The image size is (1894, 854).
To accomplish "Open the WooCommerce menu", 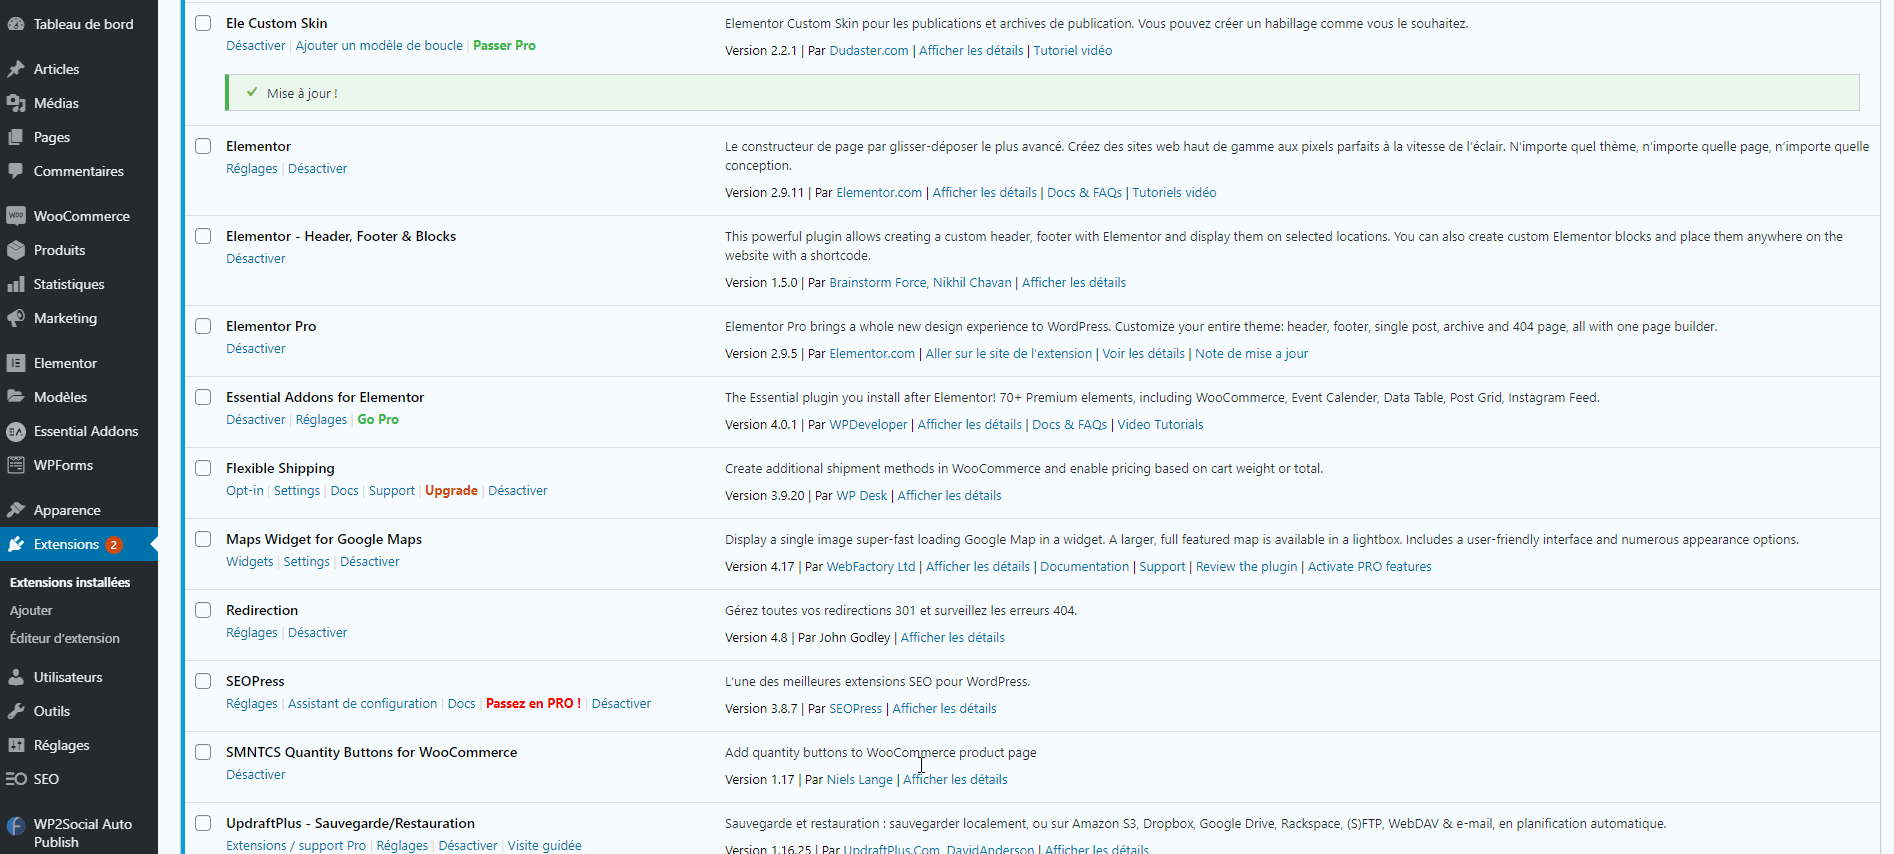I will pos(82,216).
